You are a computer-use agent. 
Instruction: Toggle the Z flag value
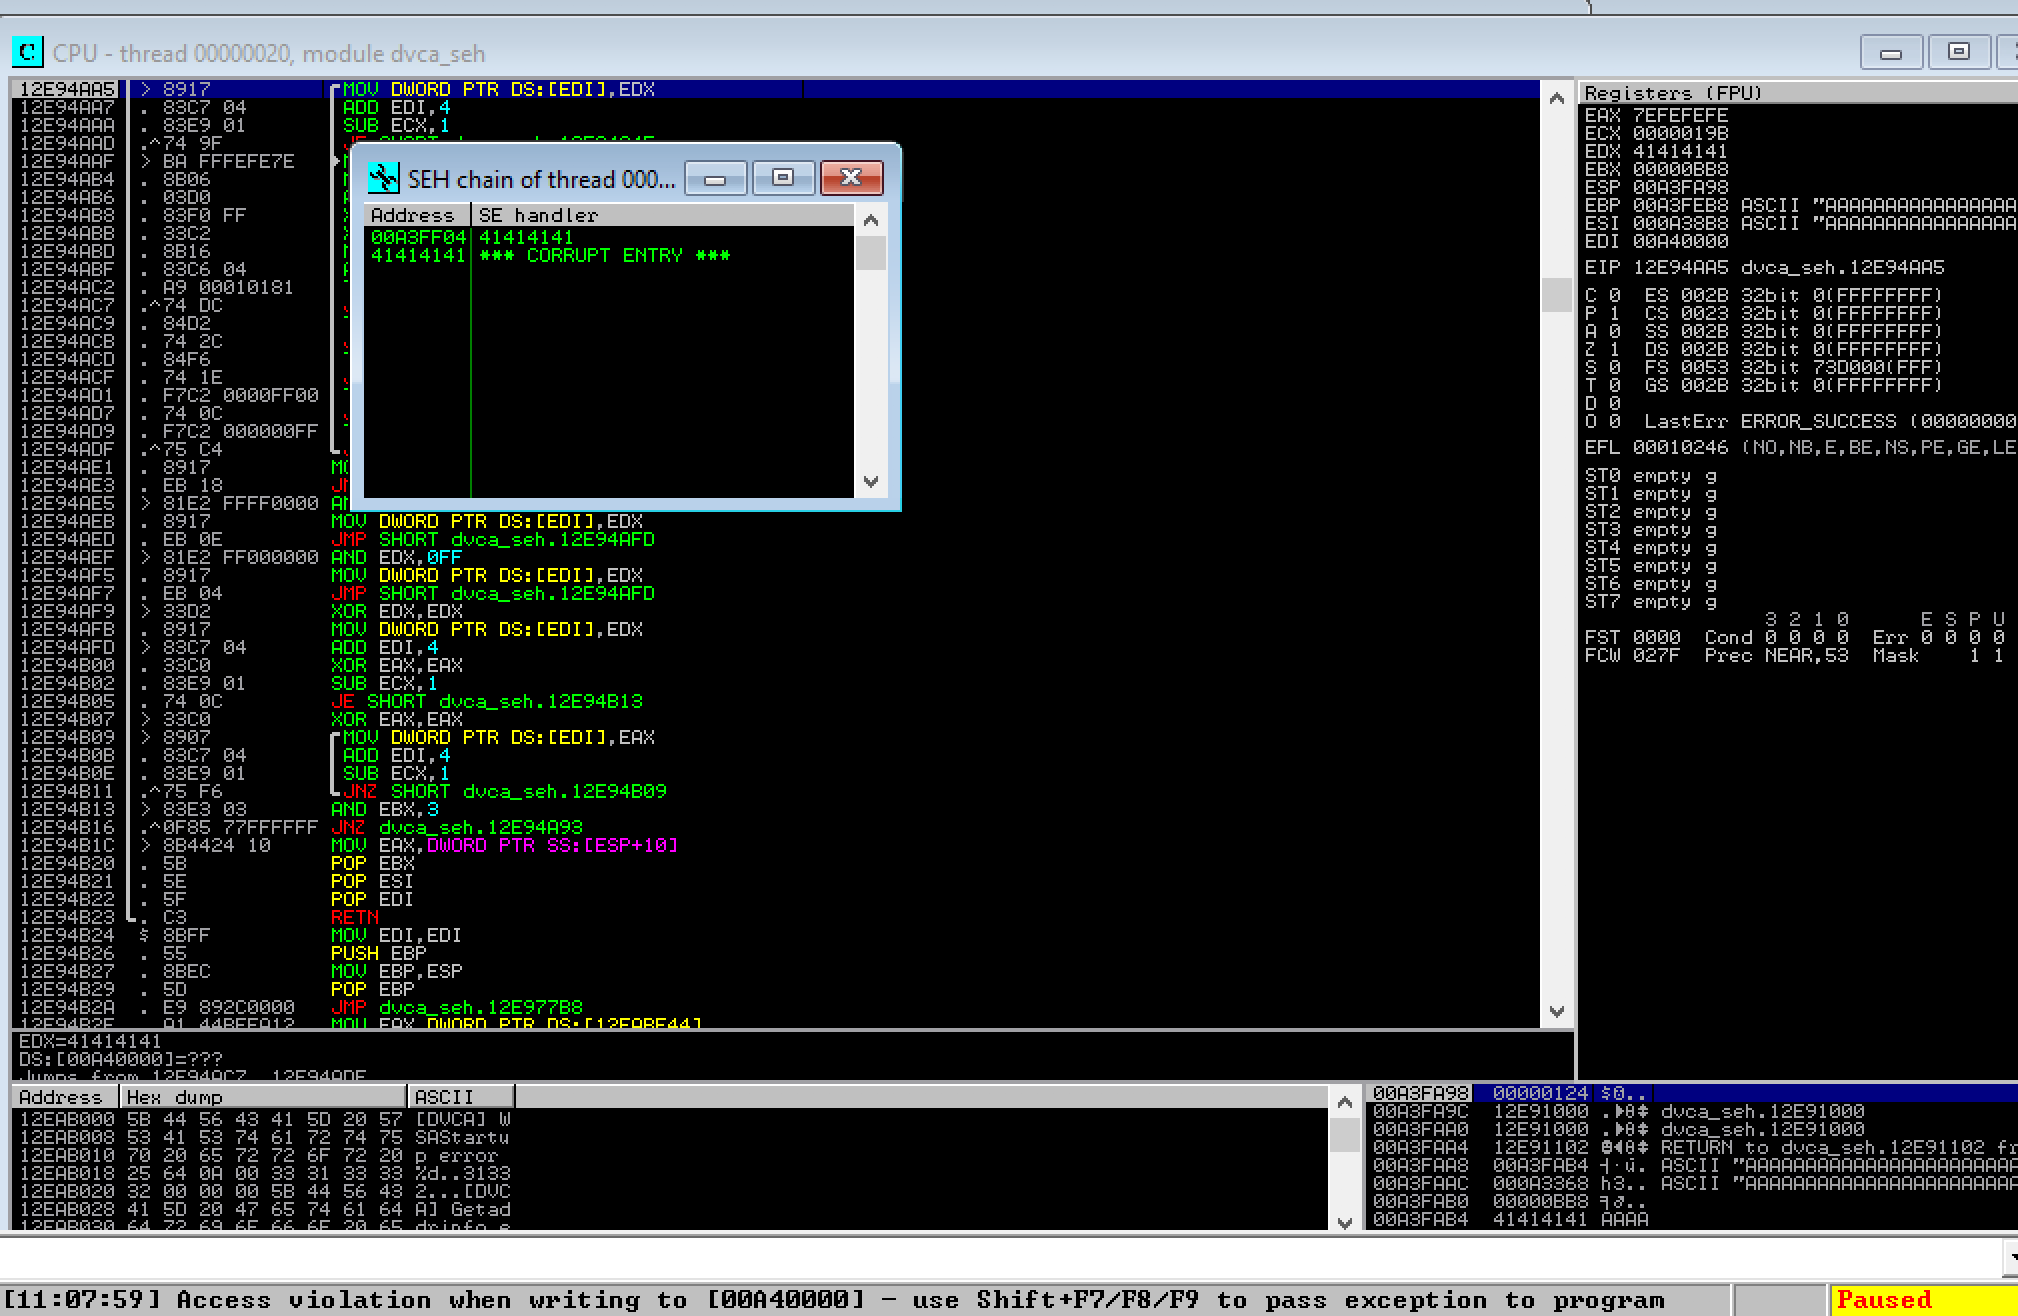click(1615, 349)
